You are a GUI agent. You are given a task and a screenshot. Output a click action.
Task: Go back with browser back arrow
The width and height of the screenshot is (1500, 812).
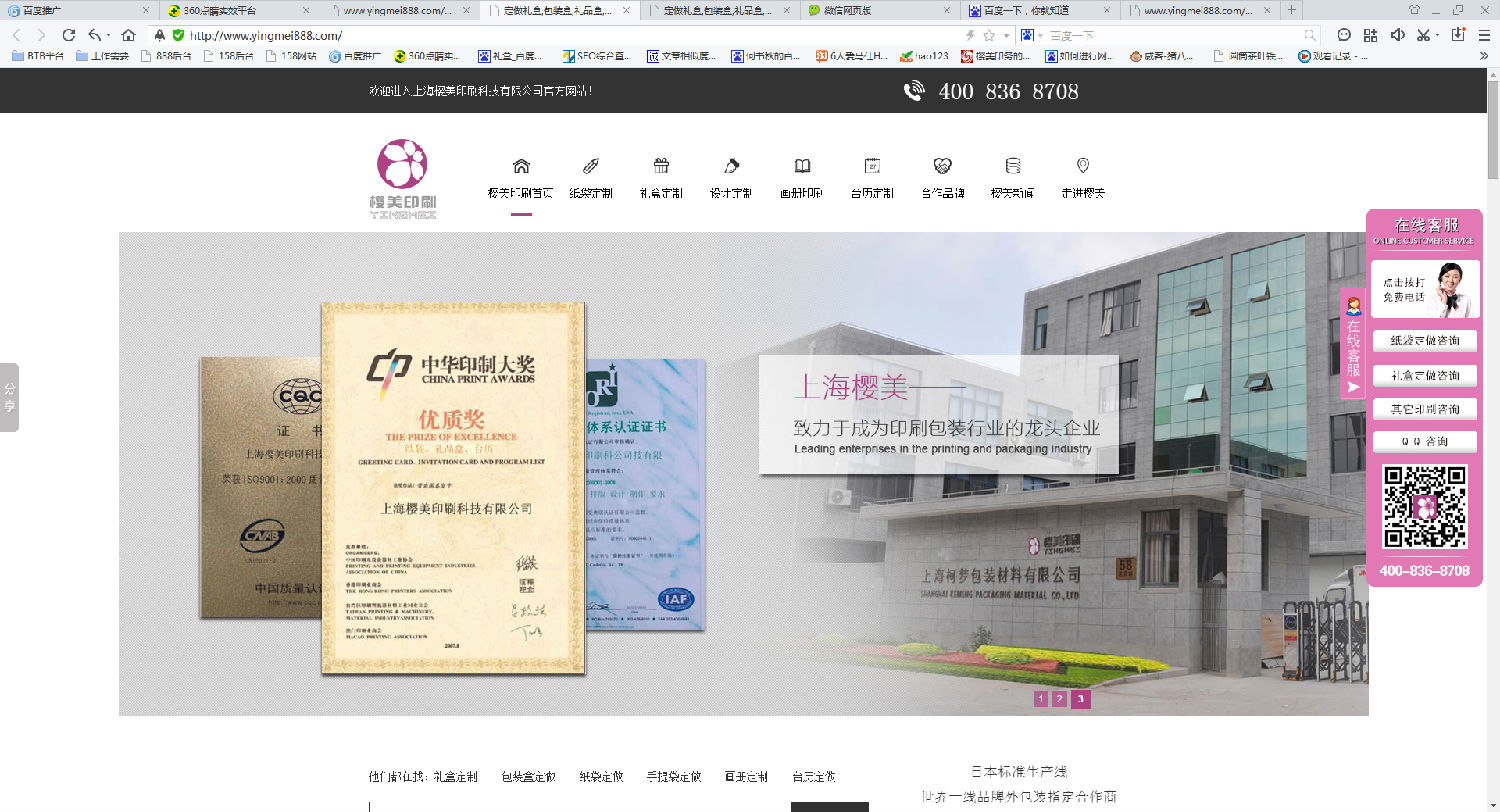[x=17, y=35]
